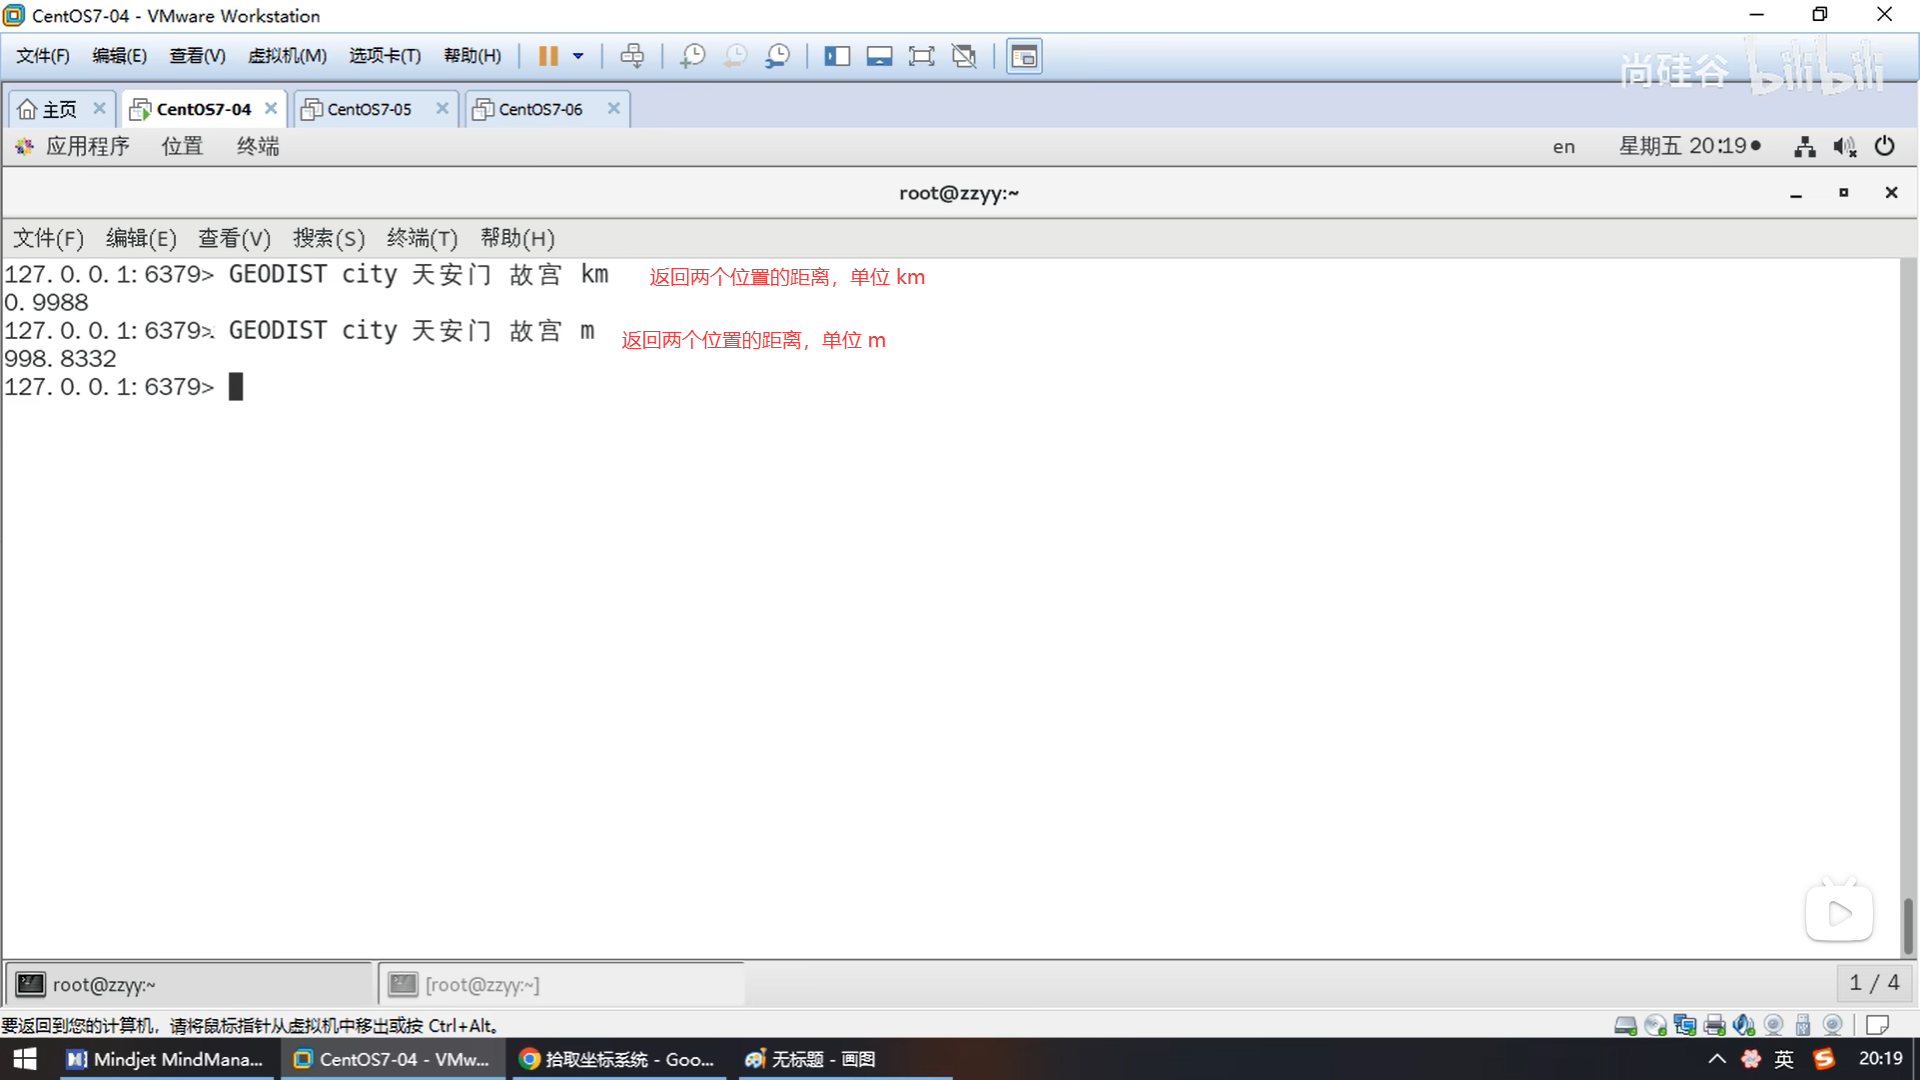The height and width of the screenshot is (1080, 1920).
Task: Open the power options dropdown arrow
Action: coord(578,56)
